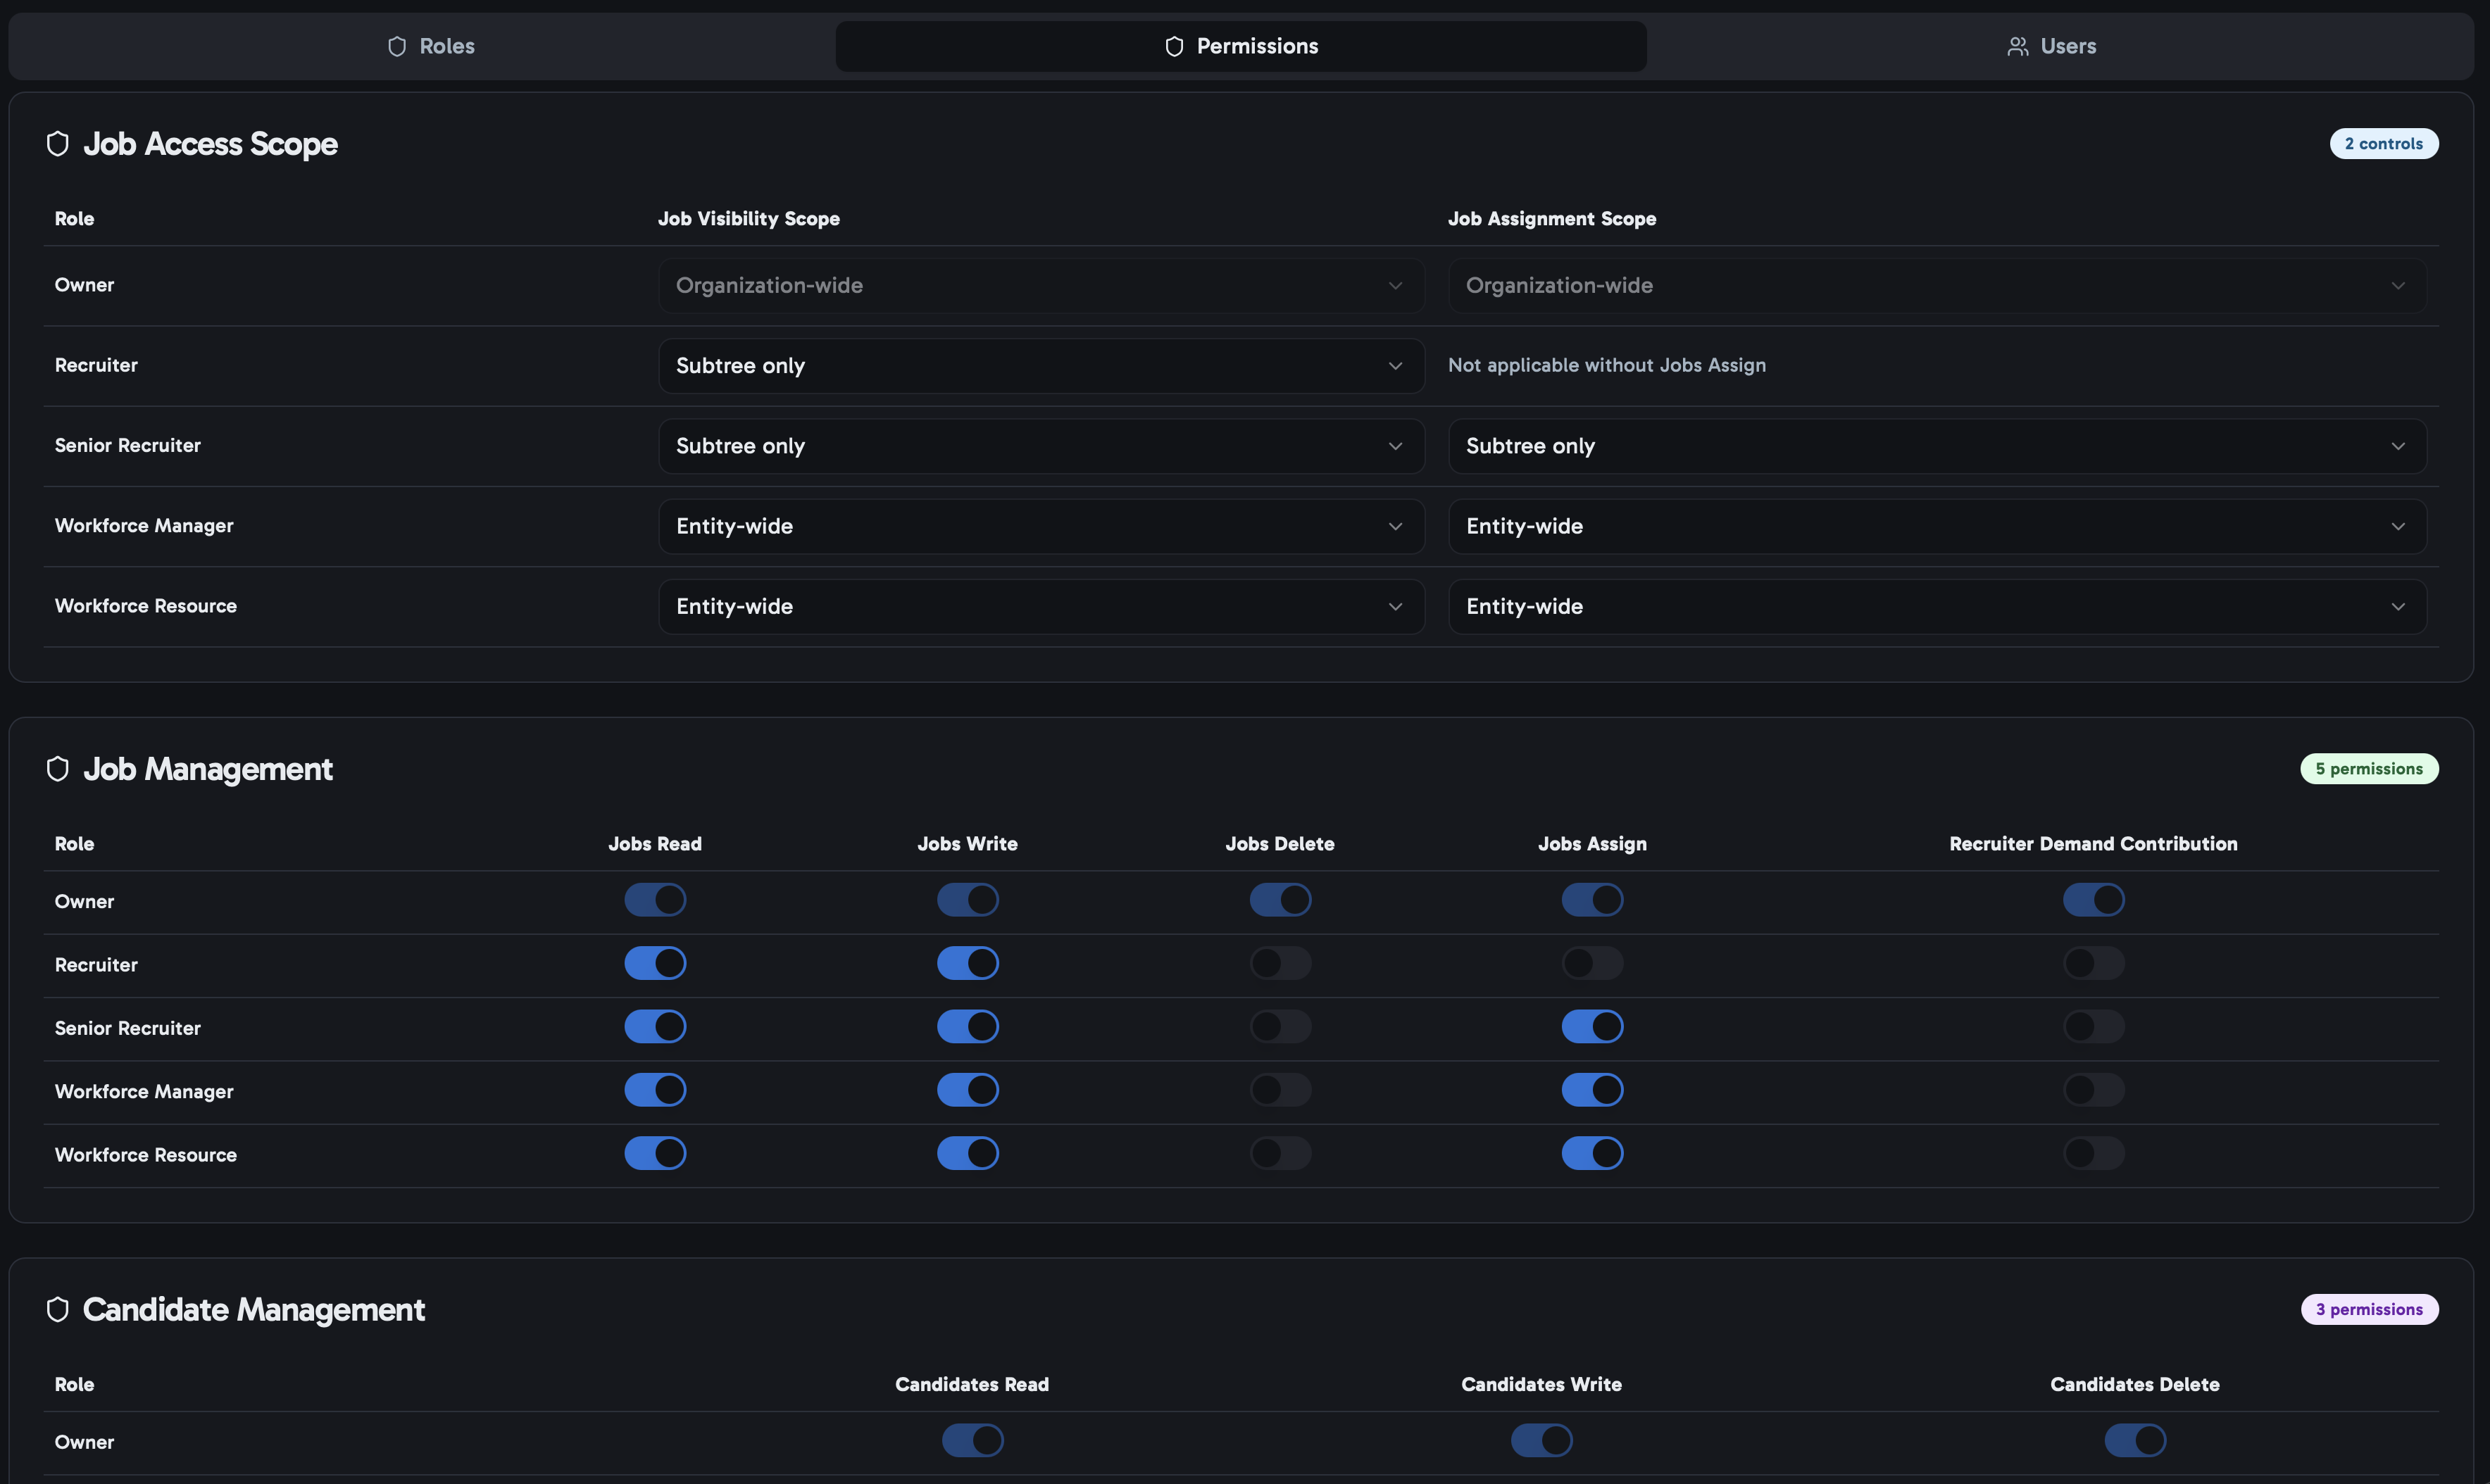This screenshot has height=1484, width=2490.
Task: Switch to the Roles tab
Action: 431,46
